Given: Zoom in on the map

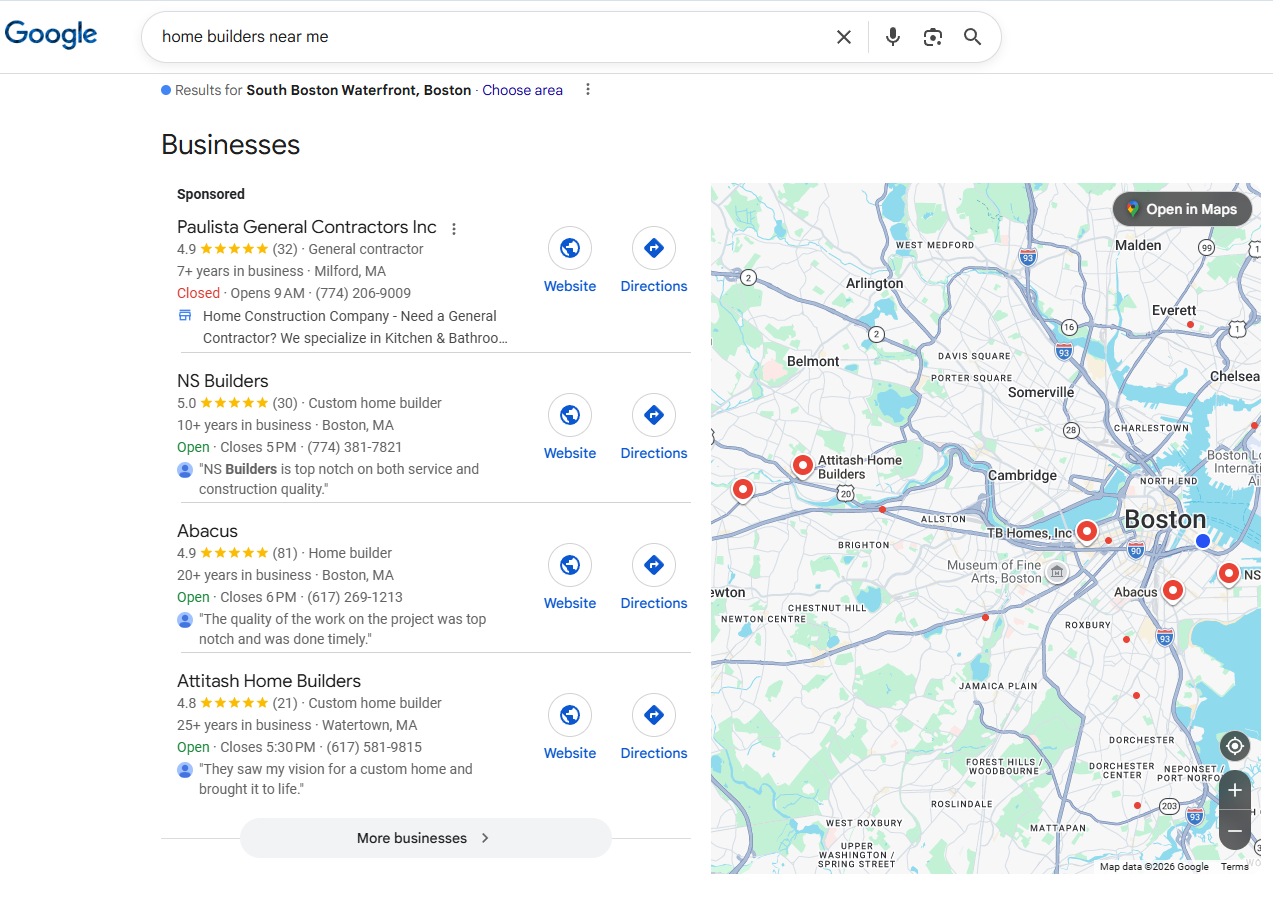Looking at the screenshot, I should point(1235,790).
